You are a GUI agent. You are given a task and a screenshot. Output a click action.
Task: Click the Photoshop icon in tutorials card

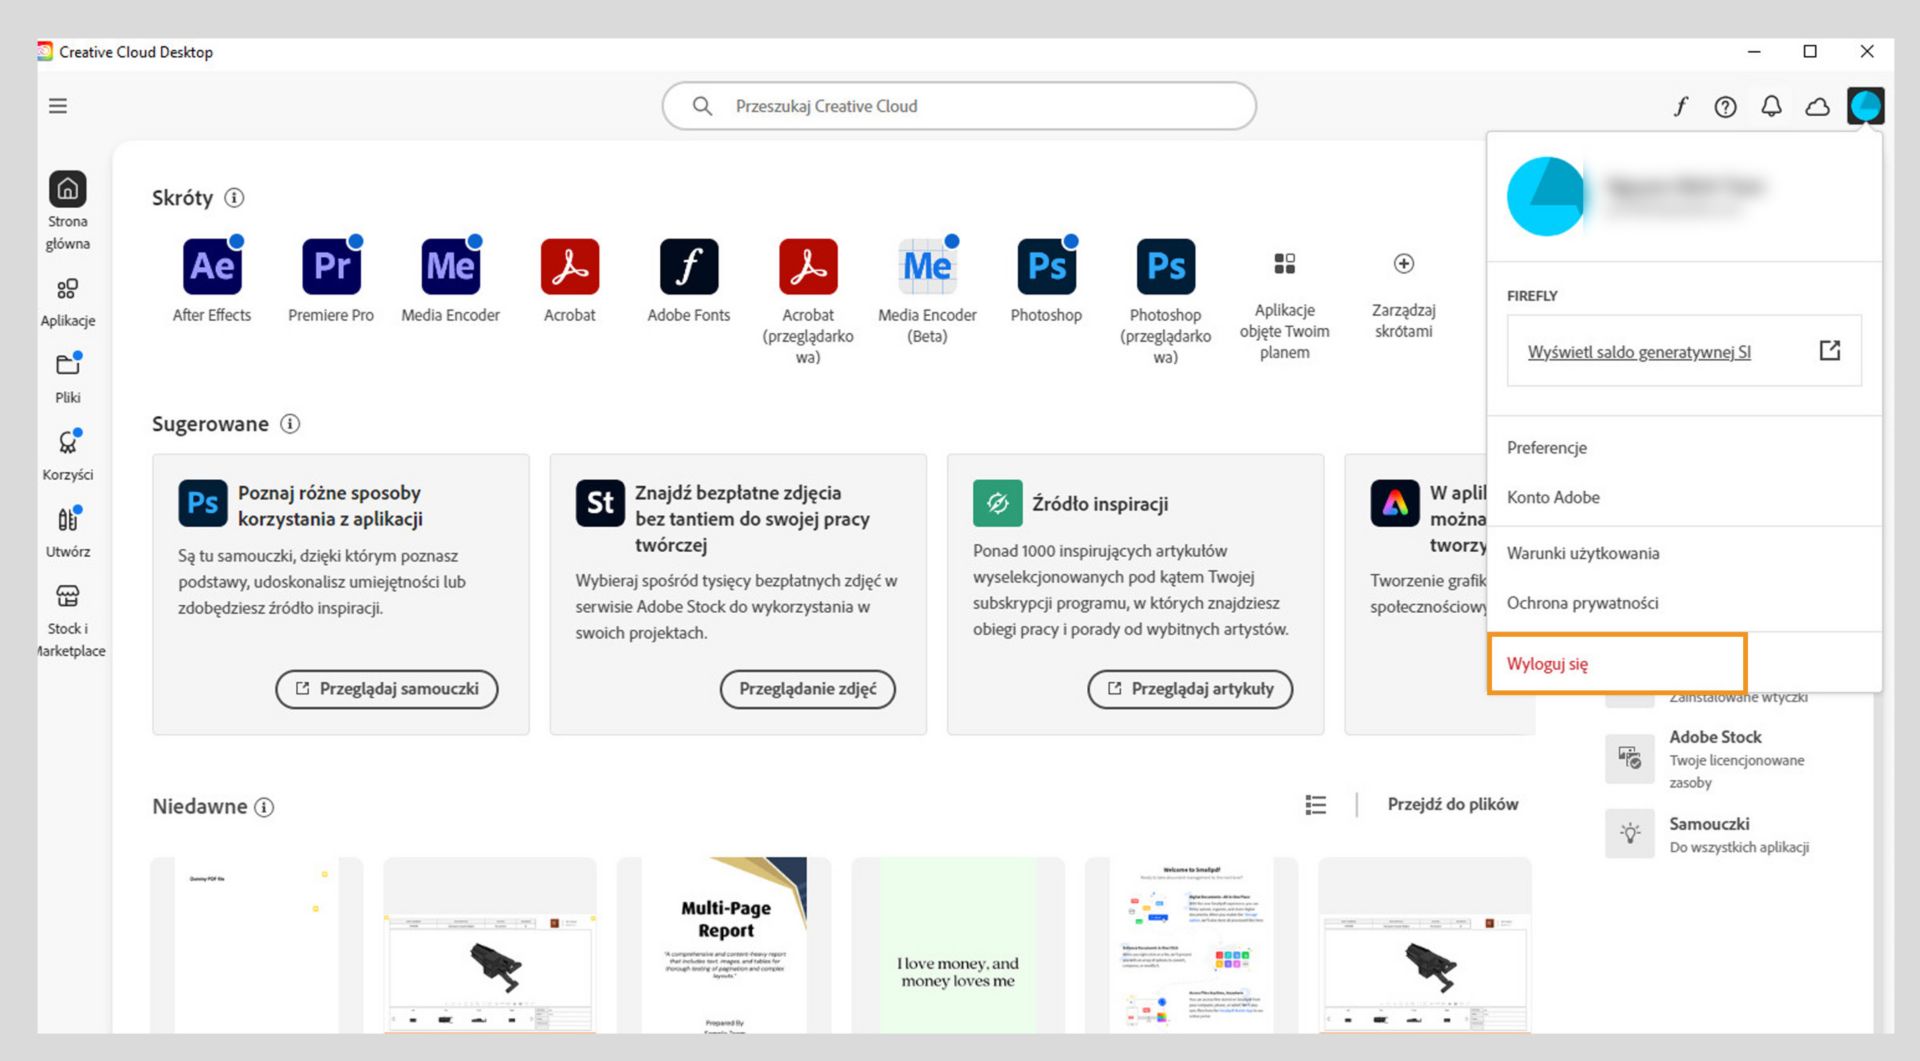(x=202, y=503)
